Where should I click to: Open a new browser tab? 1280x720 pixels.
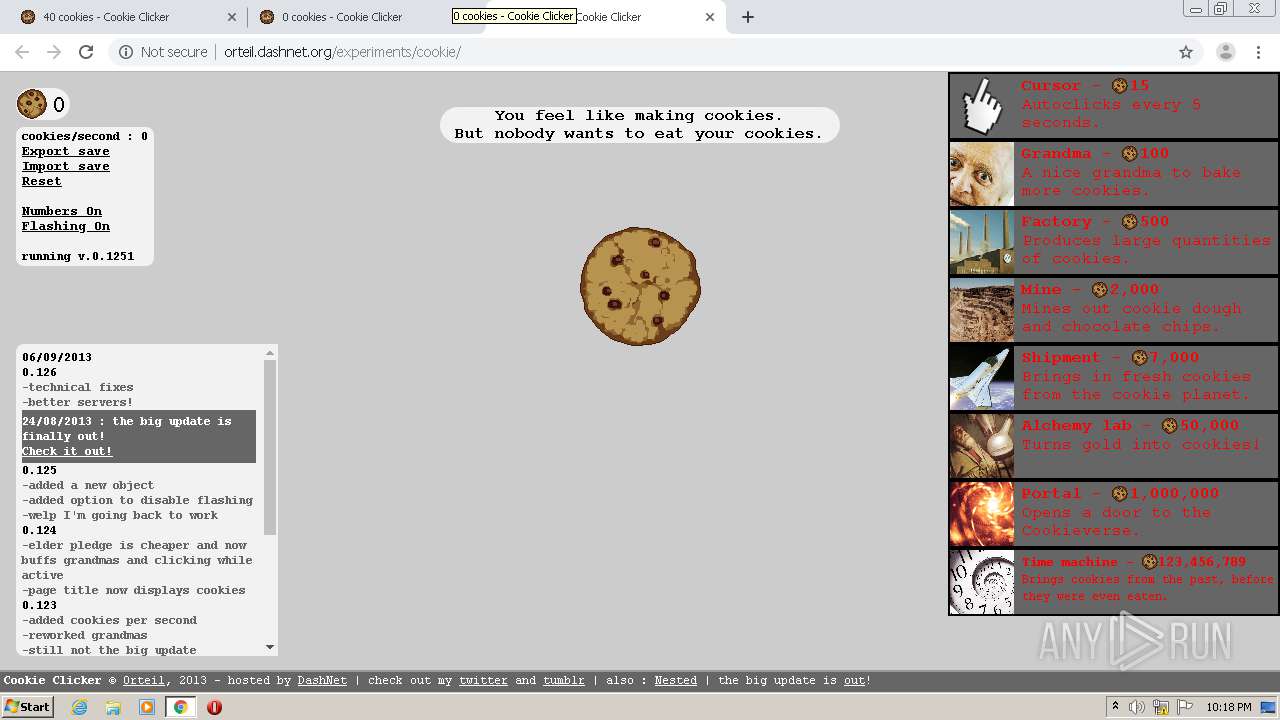tap(748, 17)
